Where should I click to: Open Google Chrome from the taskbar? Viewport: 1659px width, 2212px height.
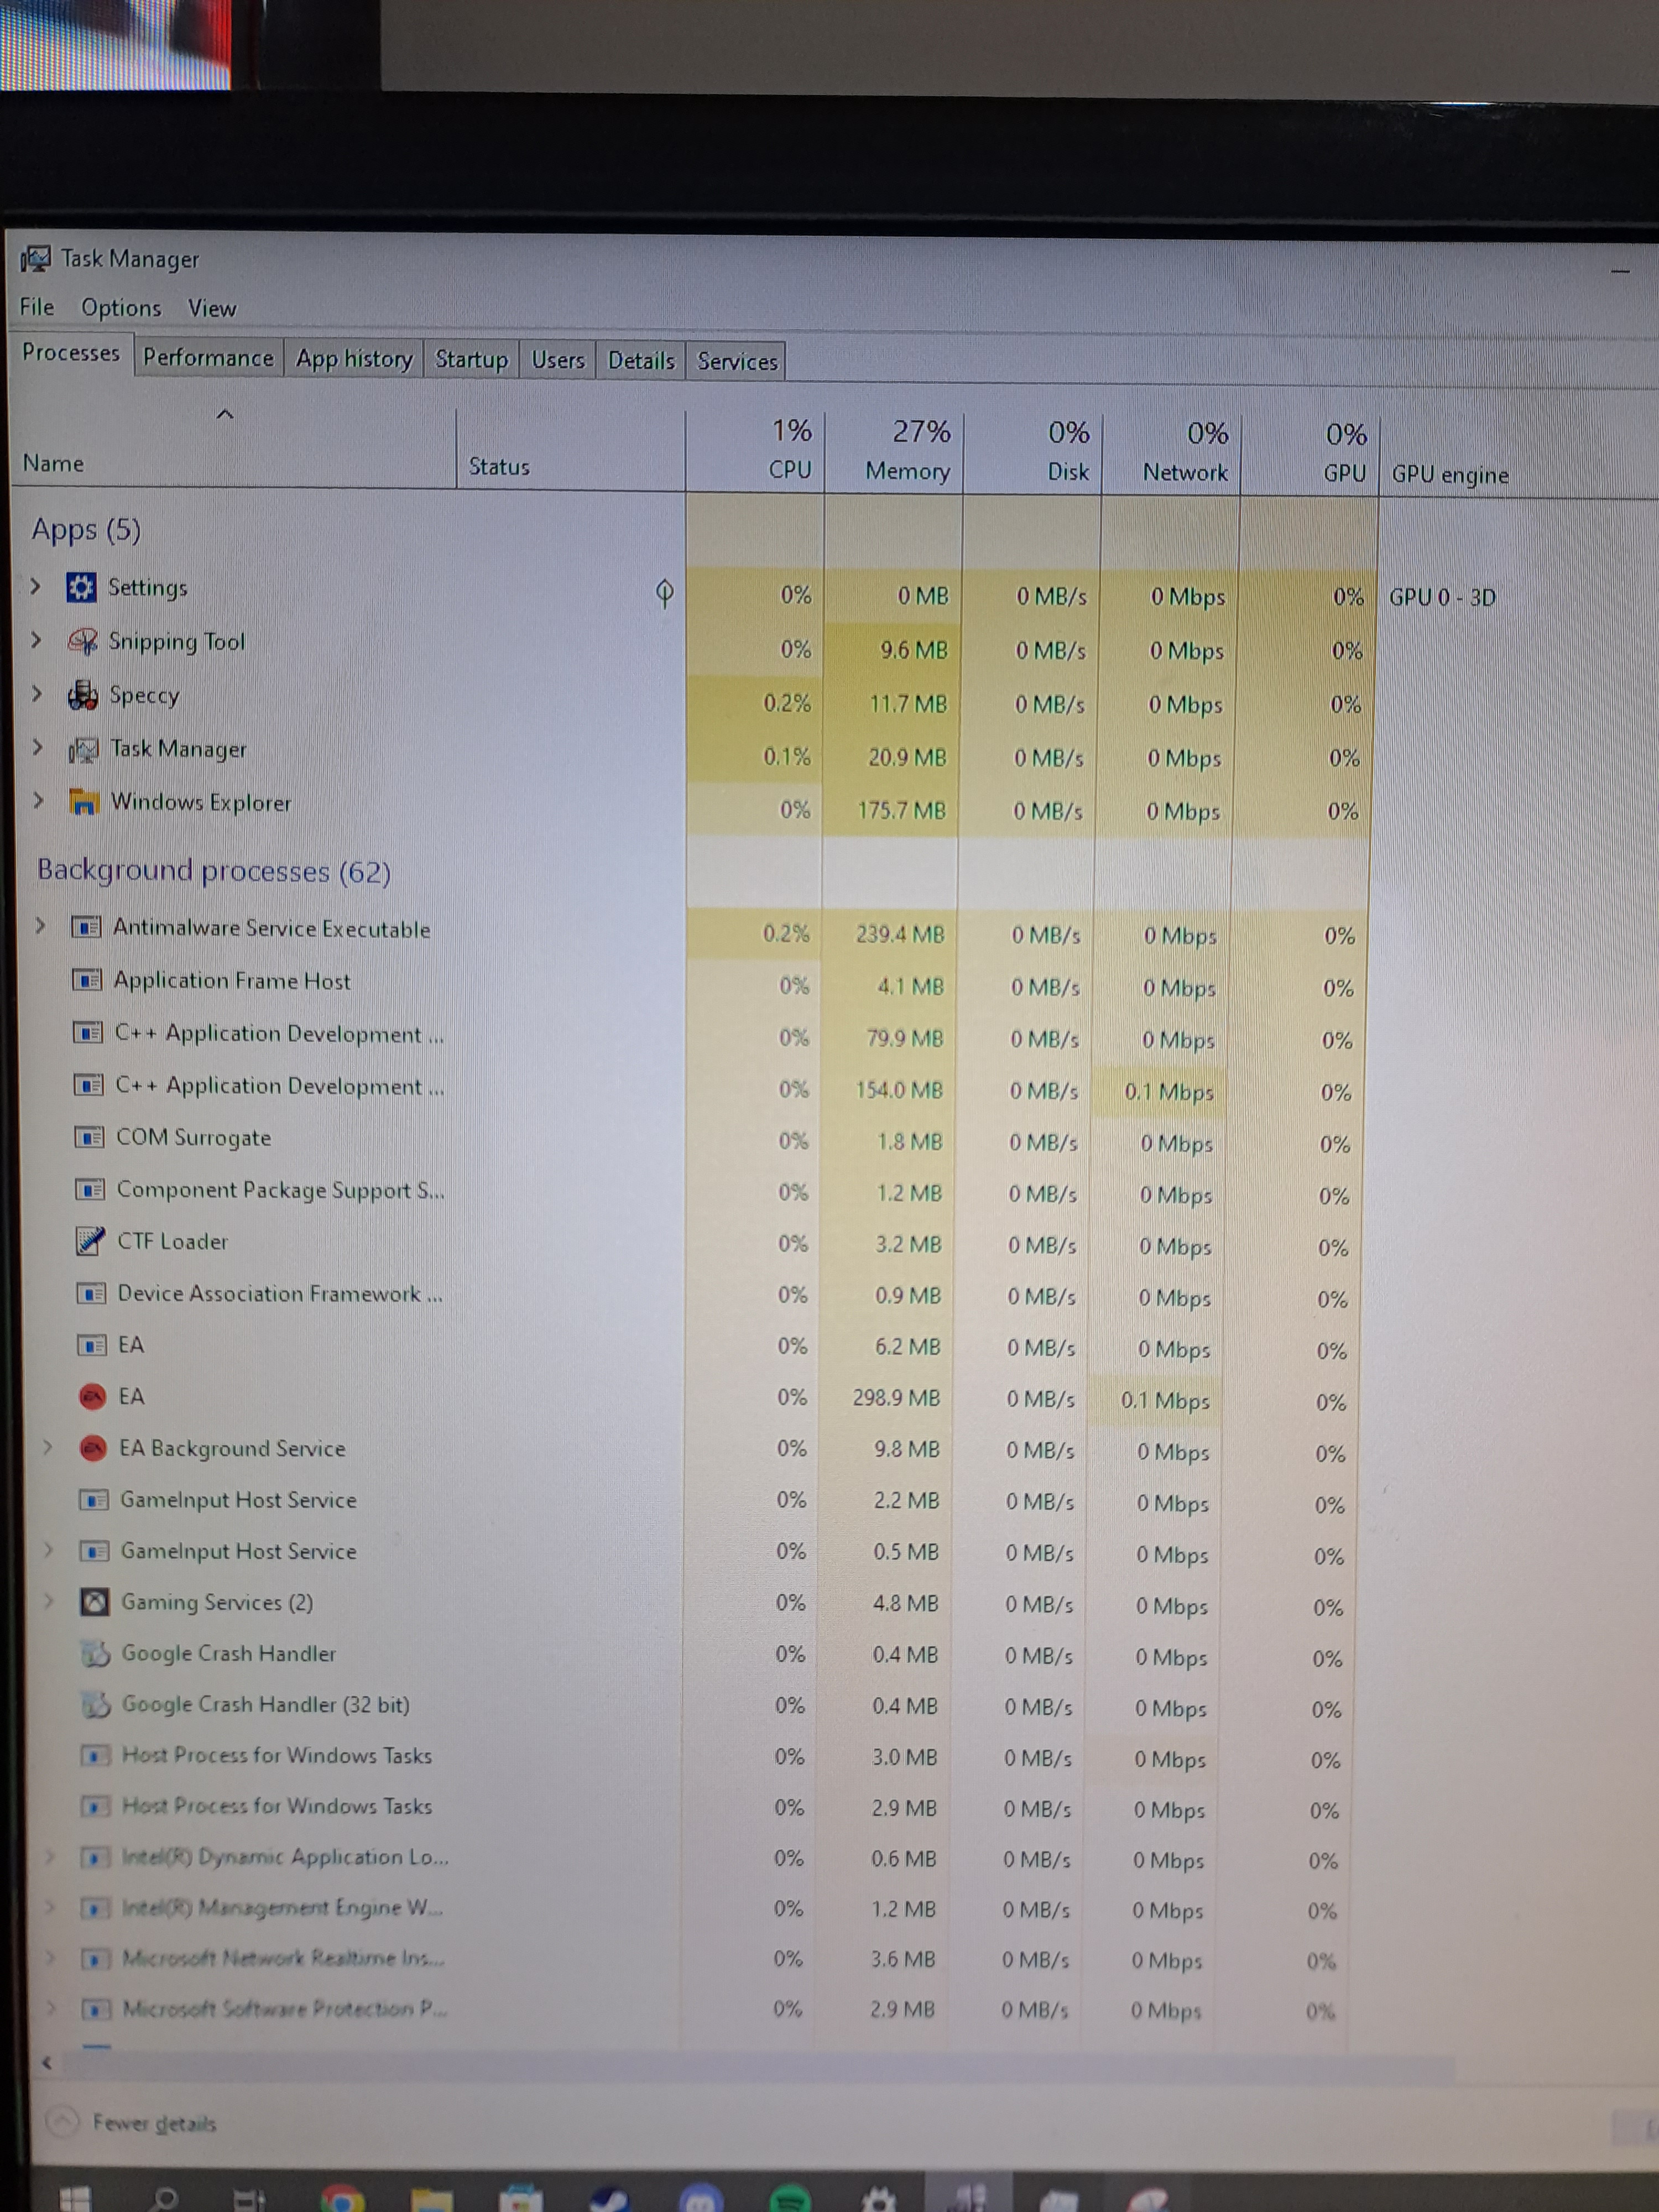pos(342,2197)
